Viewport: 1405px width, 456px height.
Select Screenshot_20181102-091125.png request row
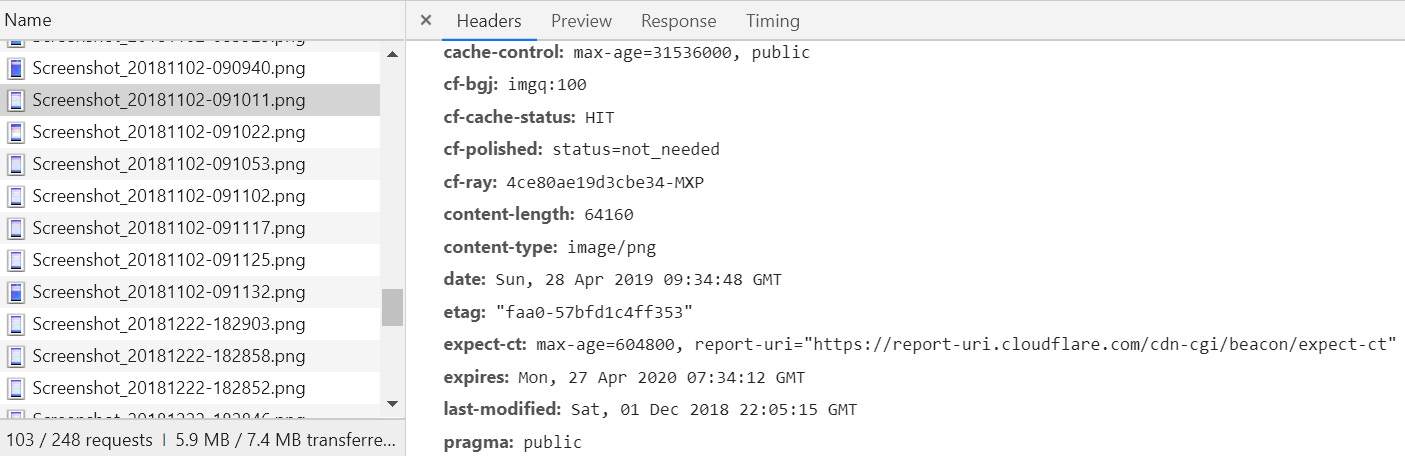pos(190,261)
